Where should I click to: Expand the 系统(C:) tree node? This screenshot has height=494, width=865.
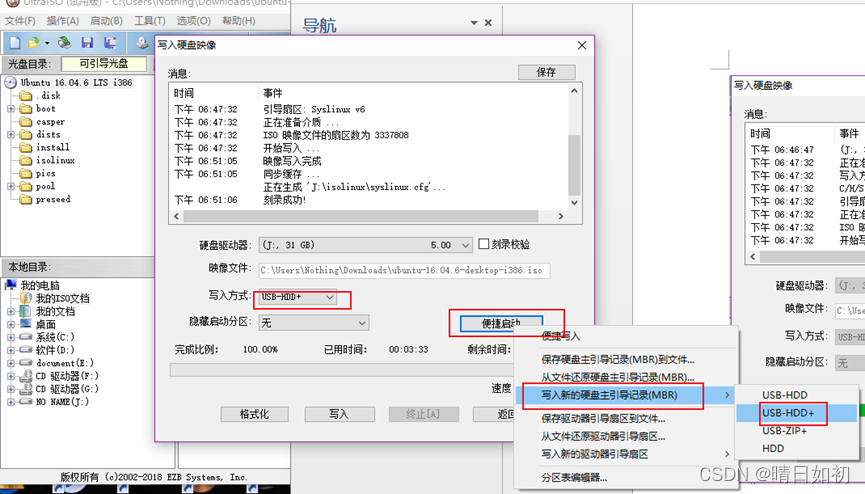(x=11, y=337)
